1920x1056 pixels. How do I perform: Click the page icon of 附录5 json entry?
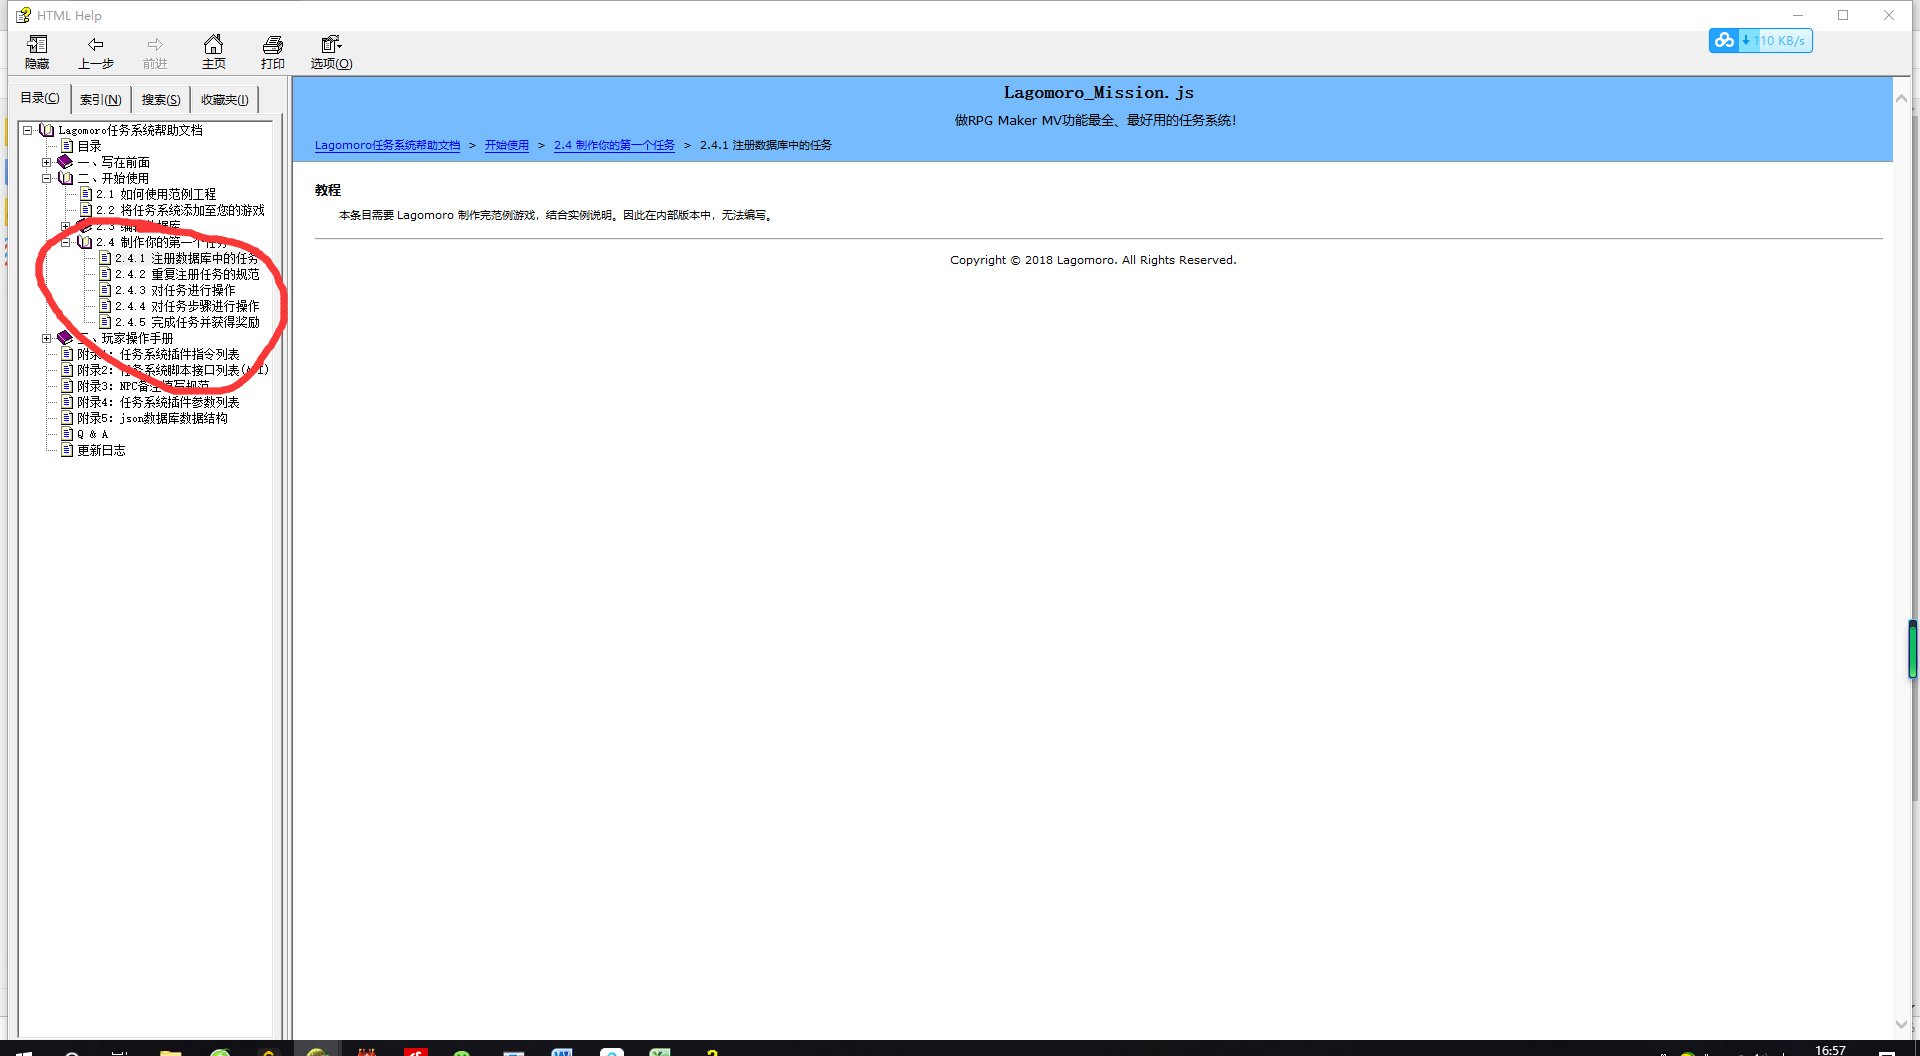(x=67, y=418)
